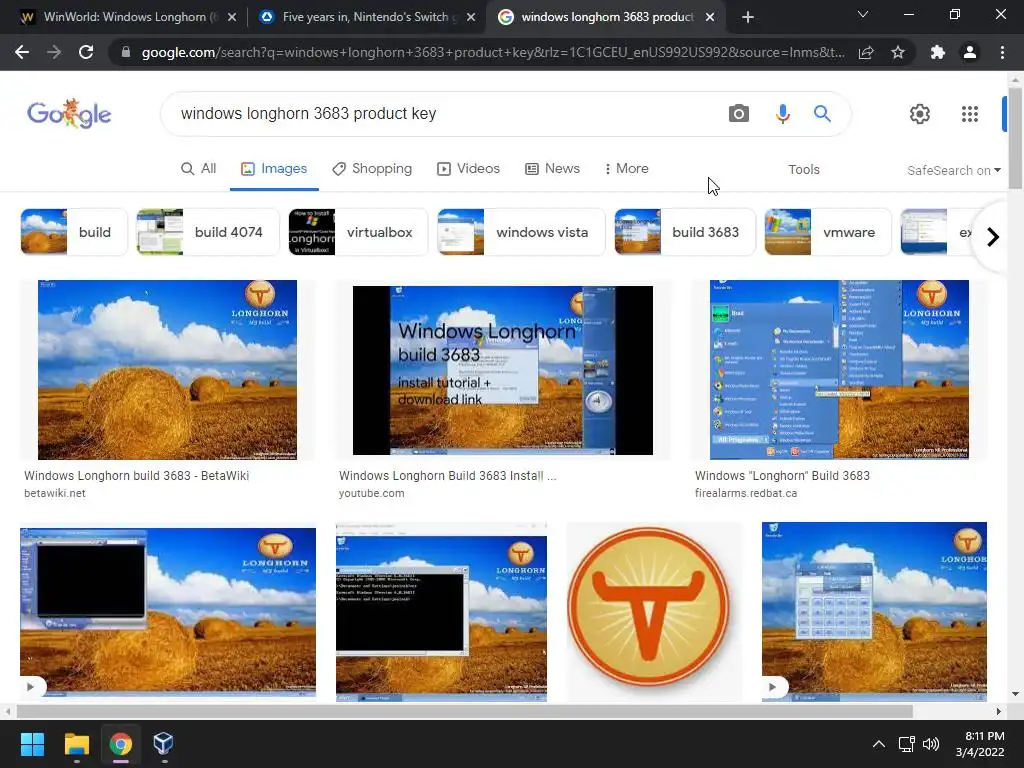
Task: Click the Google doodle logo
Action: [x=69, y=114]
